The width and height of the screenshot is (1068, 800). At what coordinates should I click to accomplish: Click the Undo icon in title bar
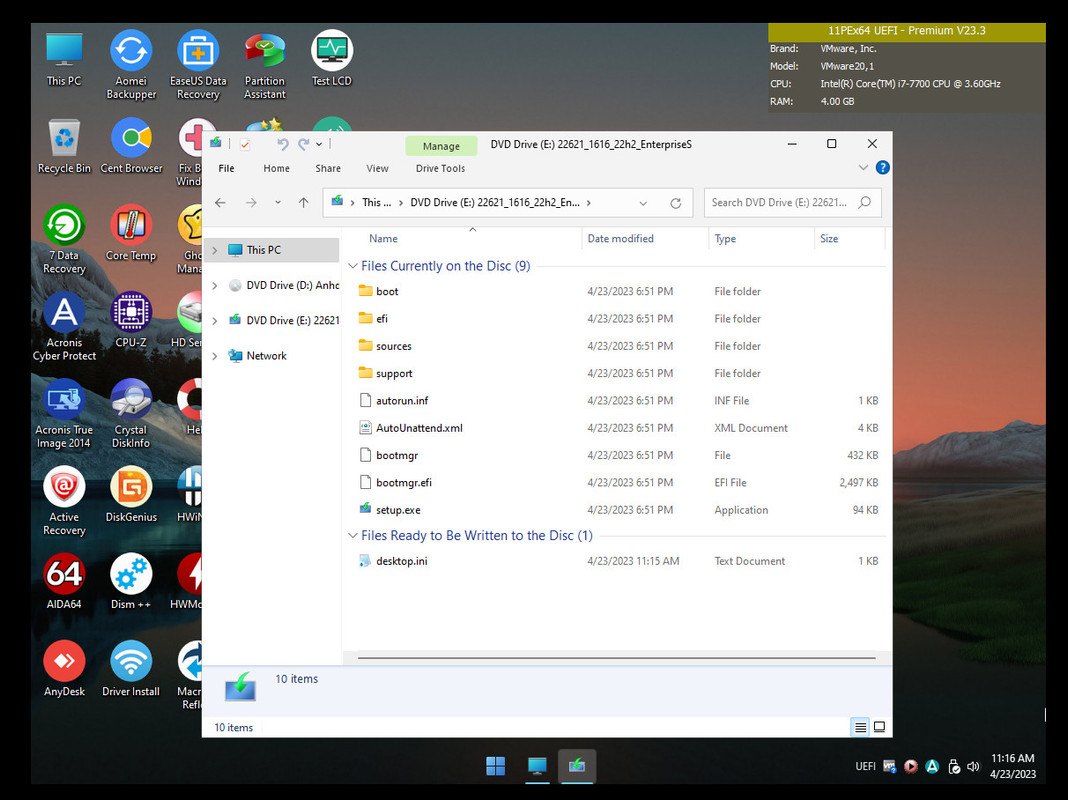point(283,144)
